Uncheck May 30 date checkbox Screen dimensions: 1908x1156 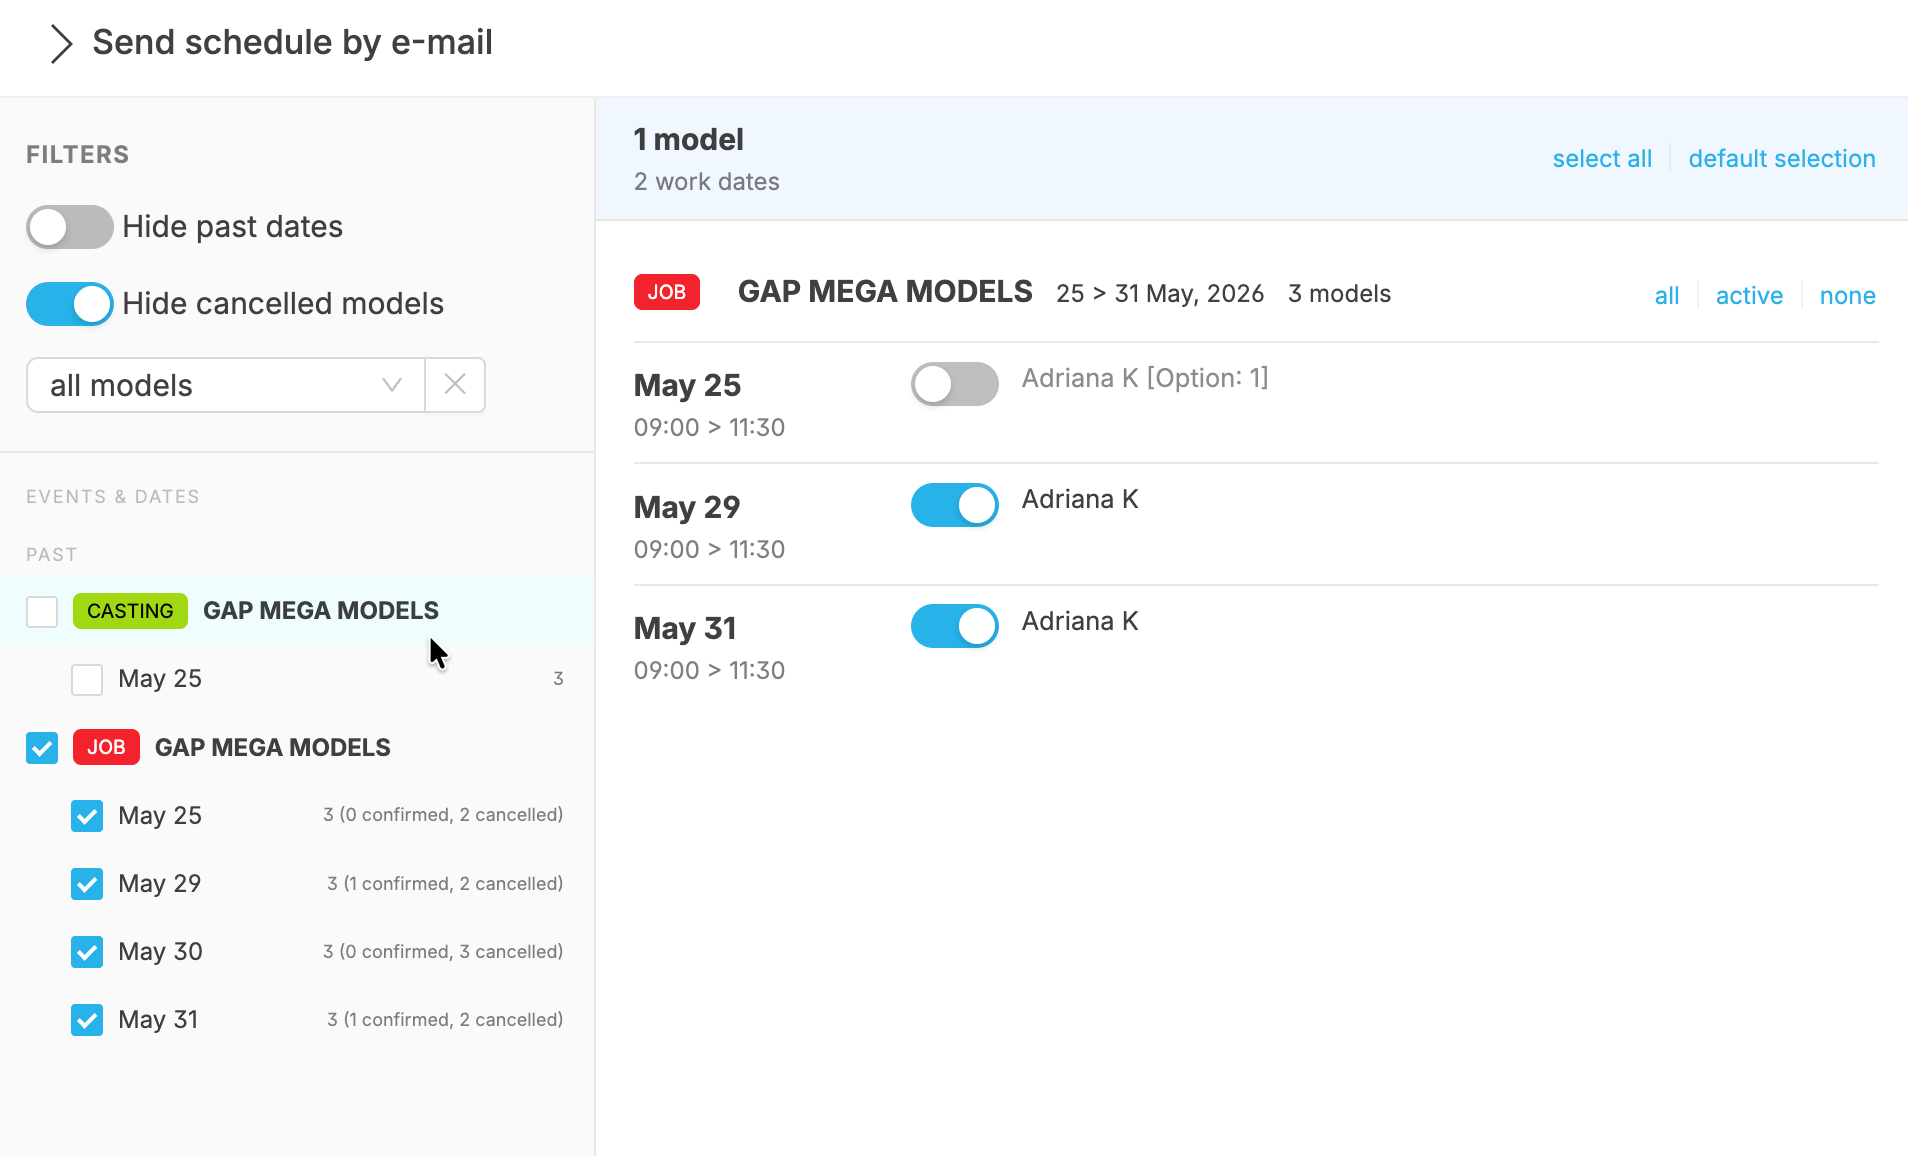[x=87, y=952]
